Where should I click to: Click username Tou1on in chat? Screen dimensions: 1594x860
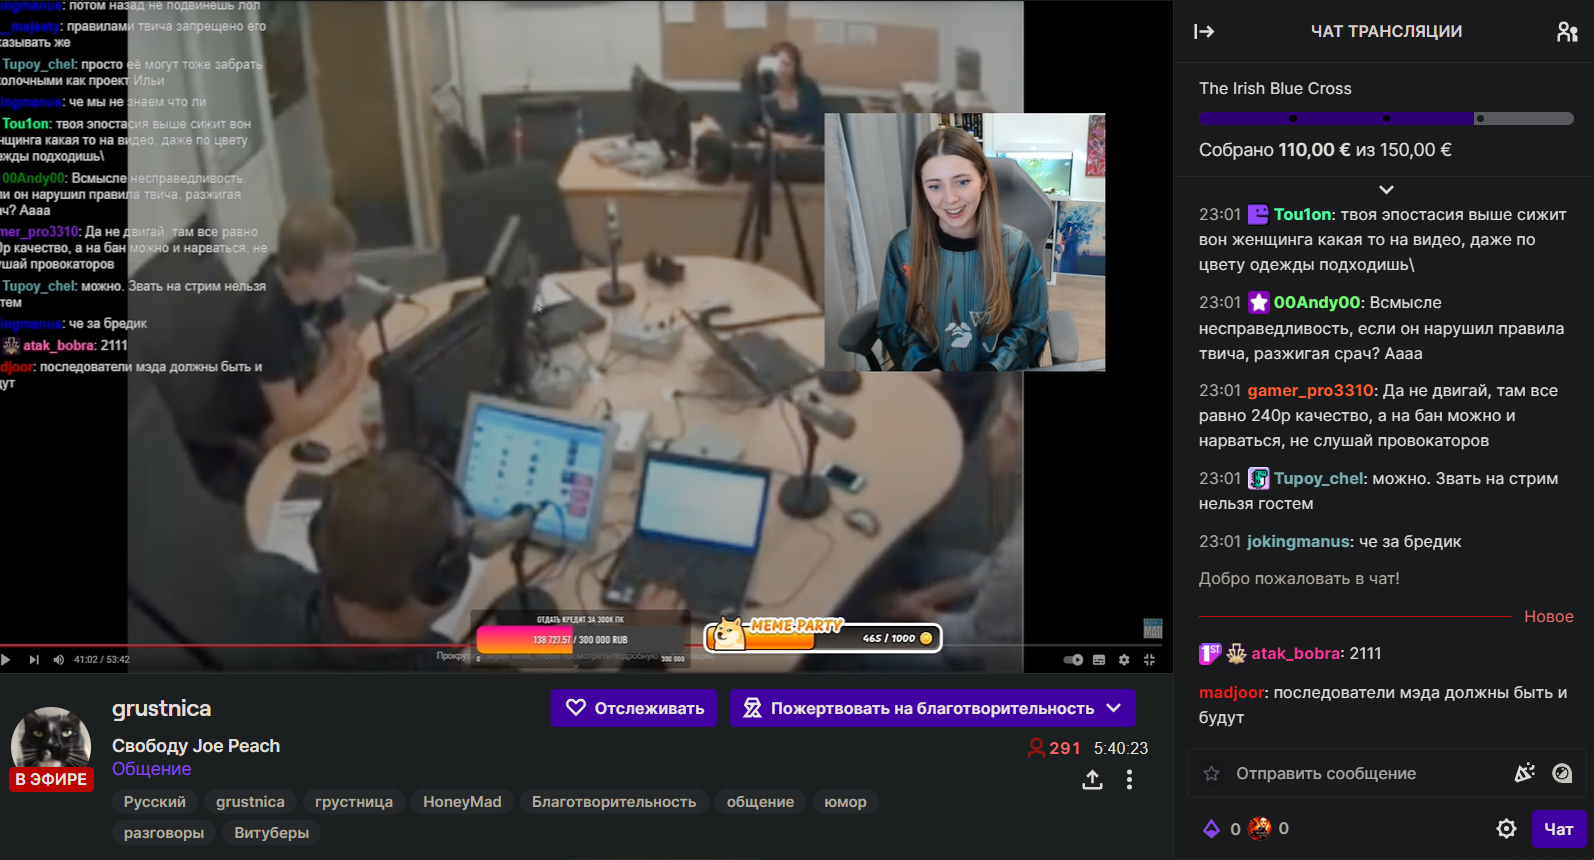tap(1303, 215)
